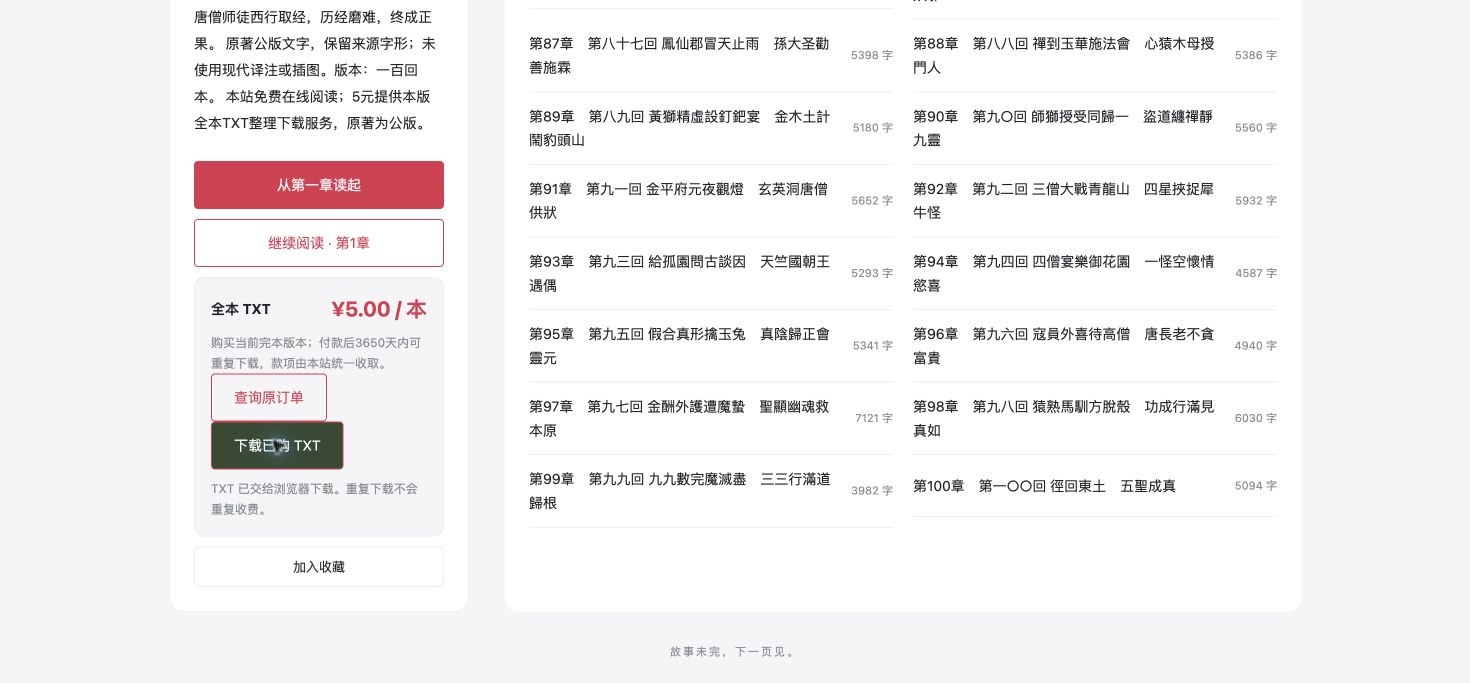Click the 7121 字 word count
The image size is (1470, 683).
coord(874,418)
